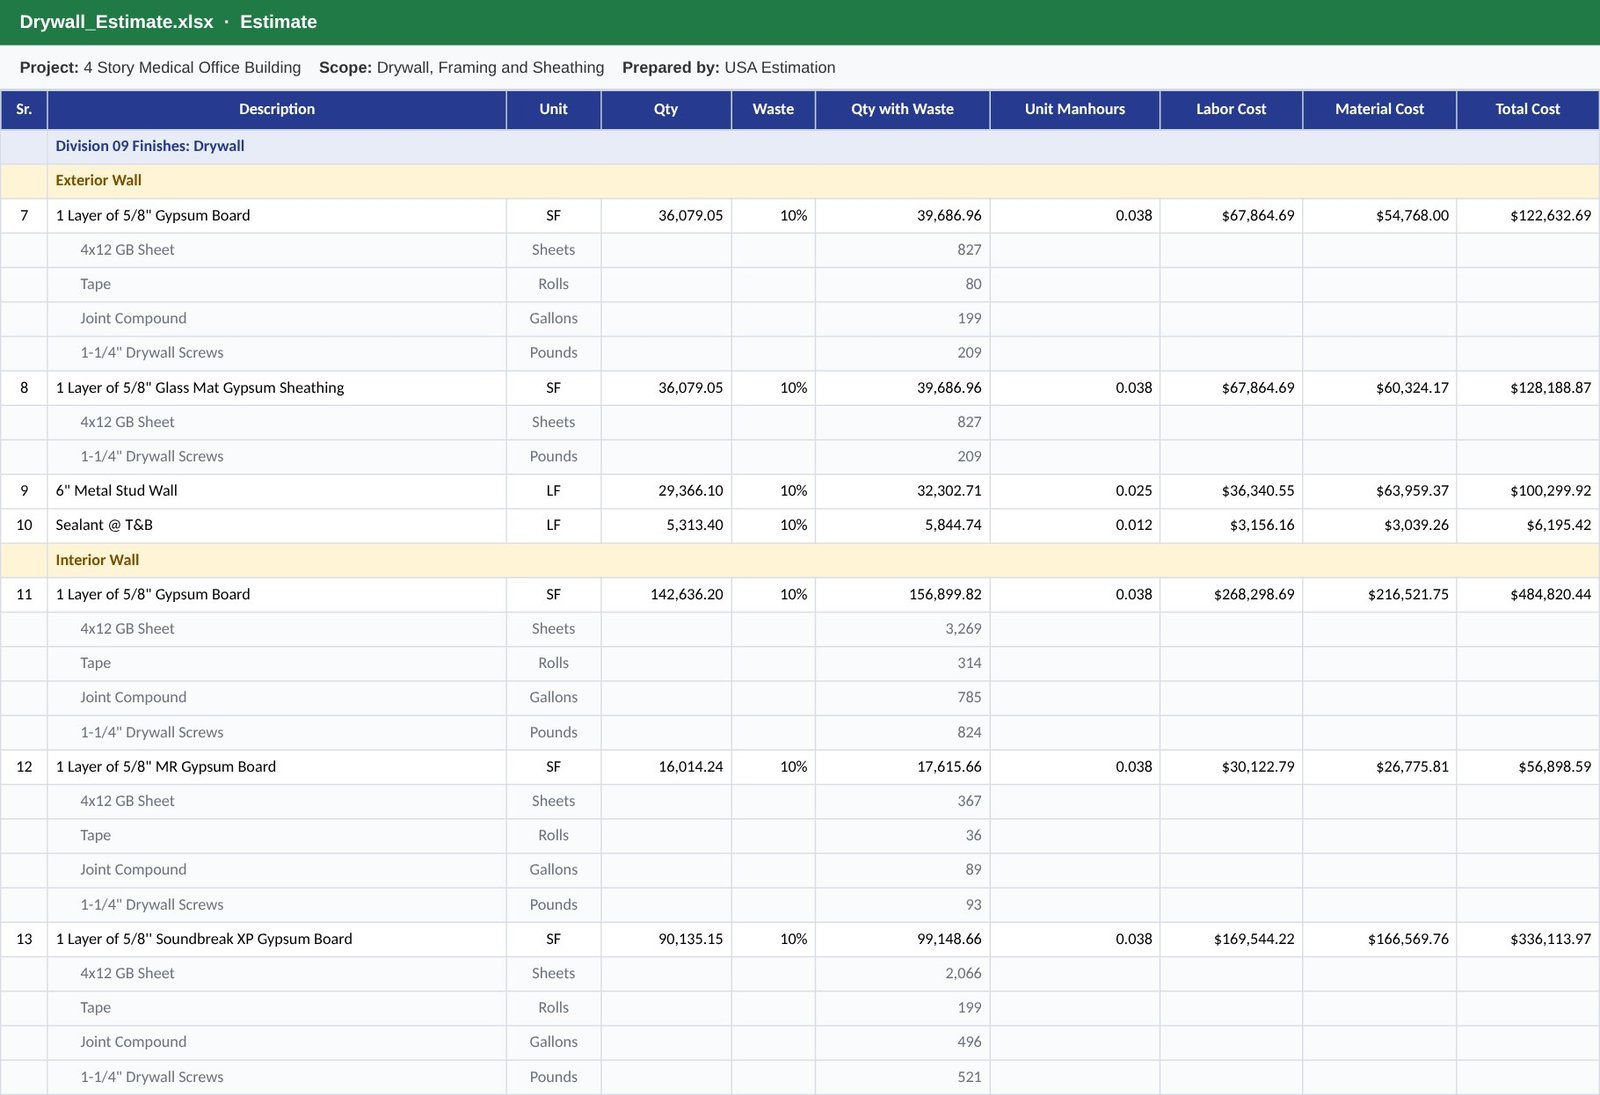
Task: Select the Exterior Wall section row
Action: pyautogui.click(x=800, y=181)
